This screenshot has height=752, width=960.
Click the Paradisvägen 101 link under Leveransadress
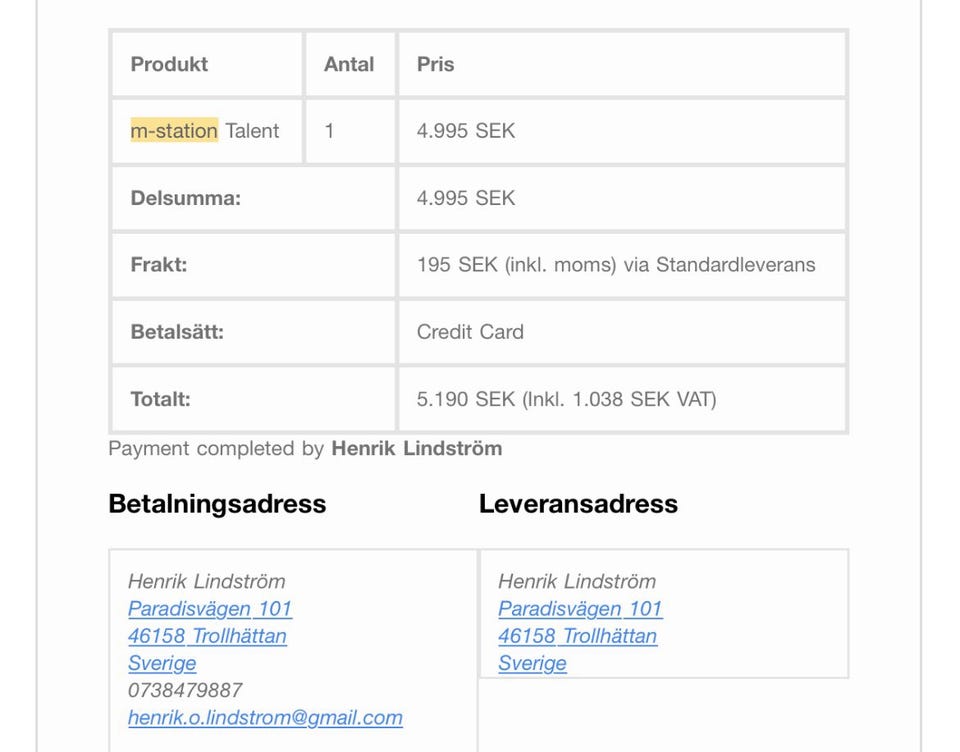(x=580, y=609)
